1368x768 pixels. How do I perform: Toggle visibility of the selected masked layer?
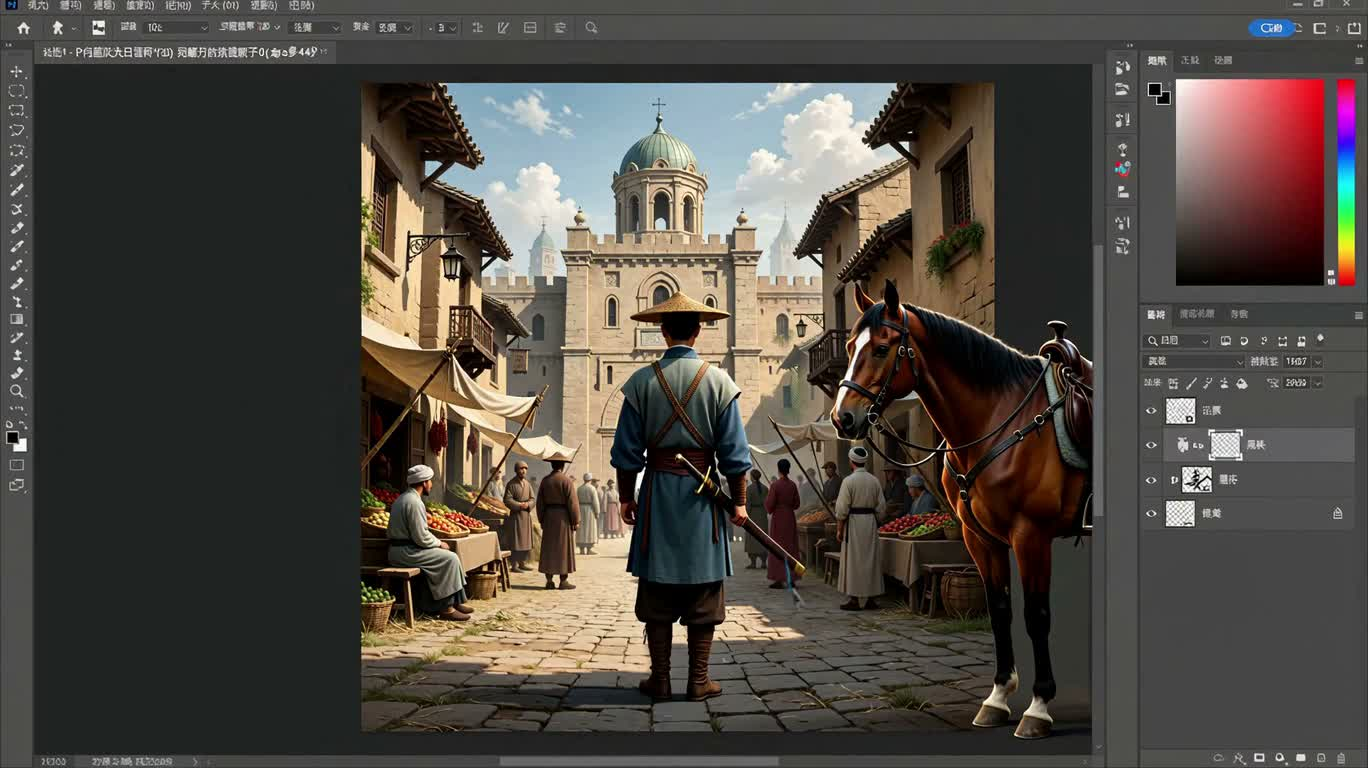pyautogui.click(x=1151, y=445)
